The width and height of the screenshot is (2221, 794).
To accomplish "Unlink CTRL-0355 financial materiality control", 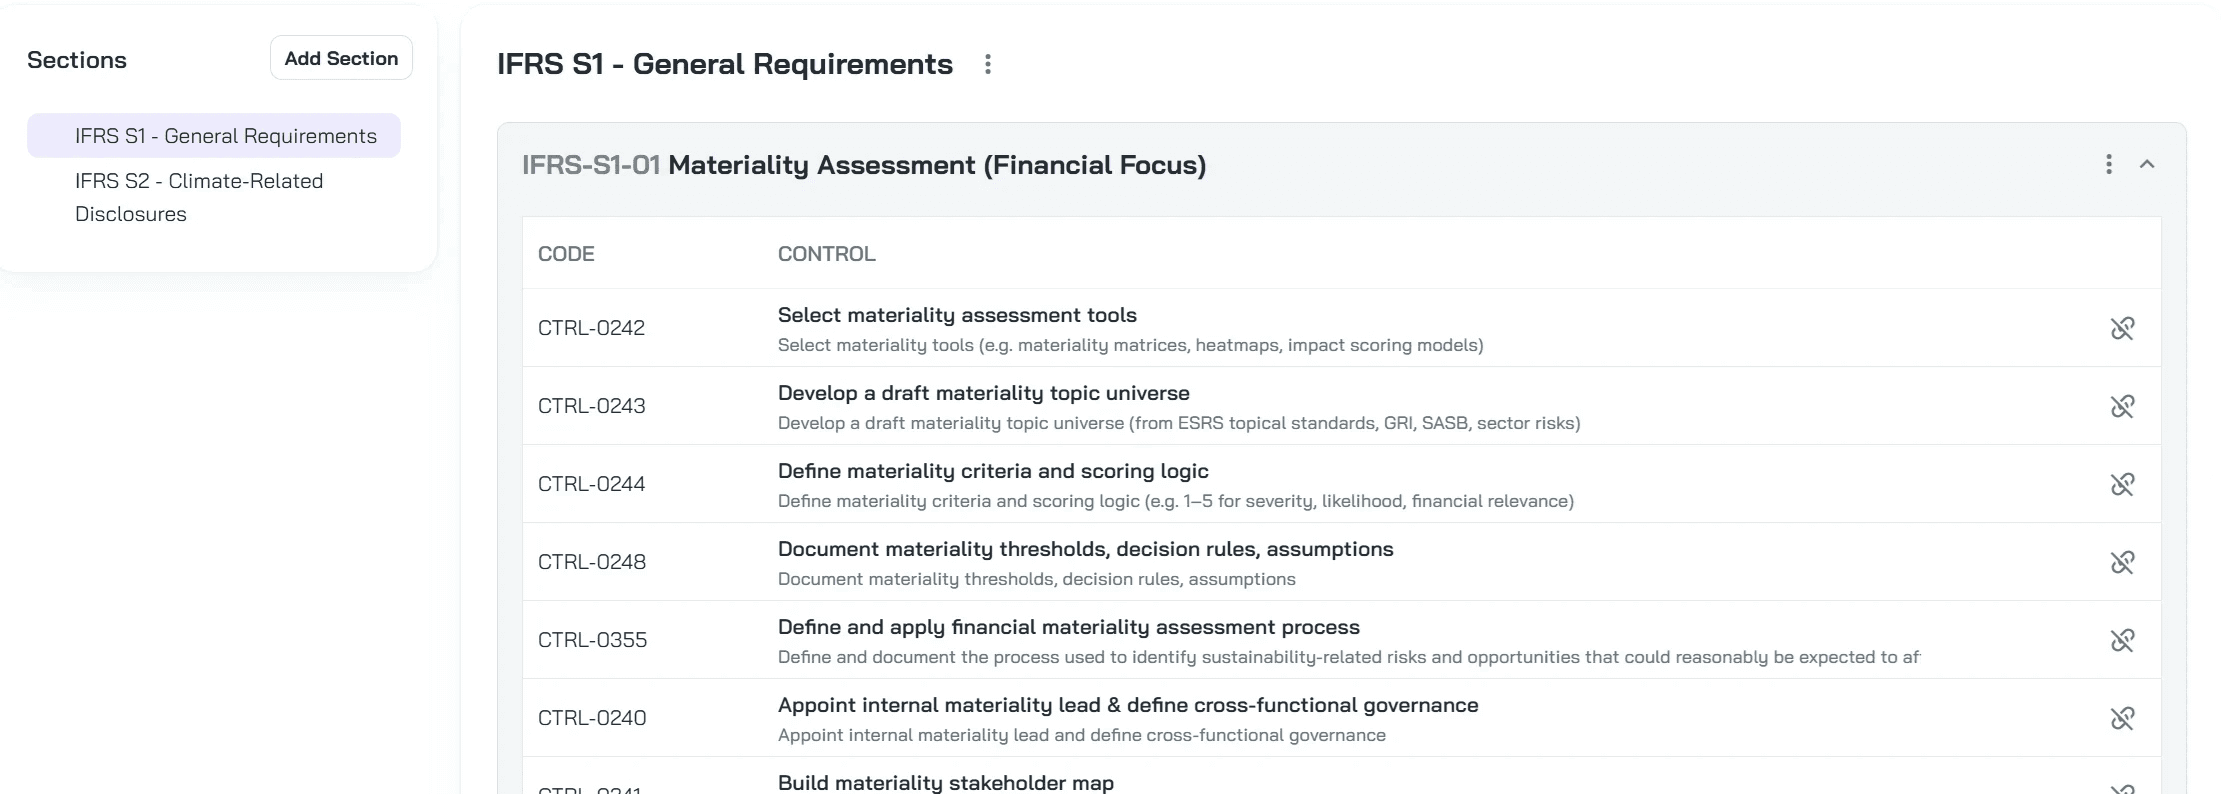I will coord(2122,640).
